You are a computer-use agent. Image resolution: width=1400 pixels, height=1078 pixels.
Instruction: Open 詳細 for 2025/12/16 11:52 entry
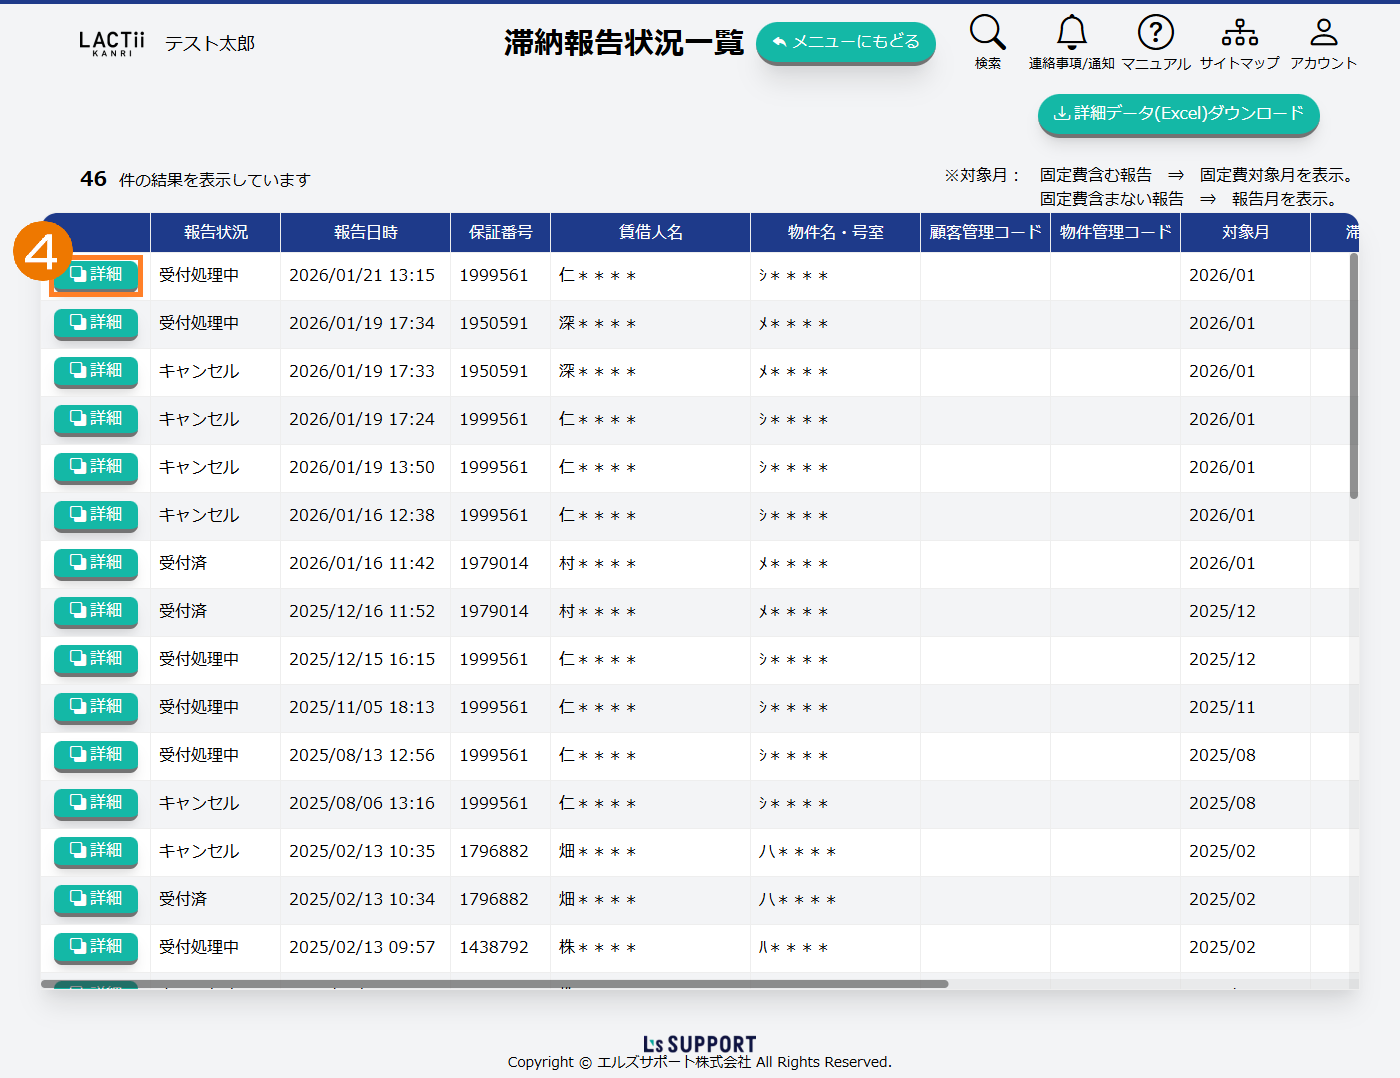96,611
